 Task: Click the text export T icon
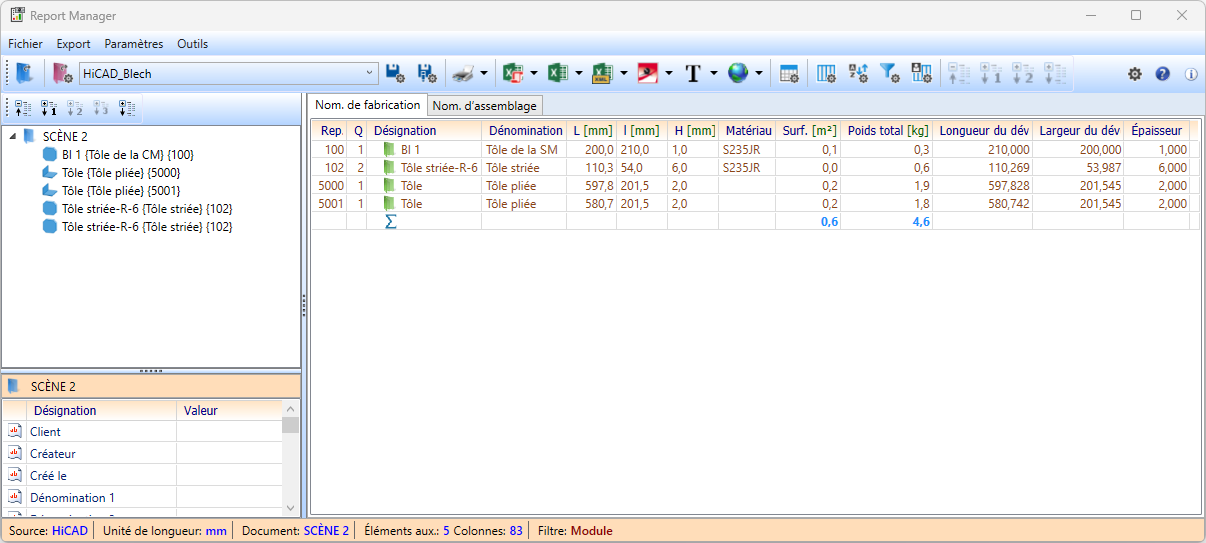coord(693,73)
